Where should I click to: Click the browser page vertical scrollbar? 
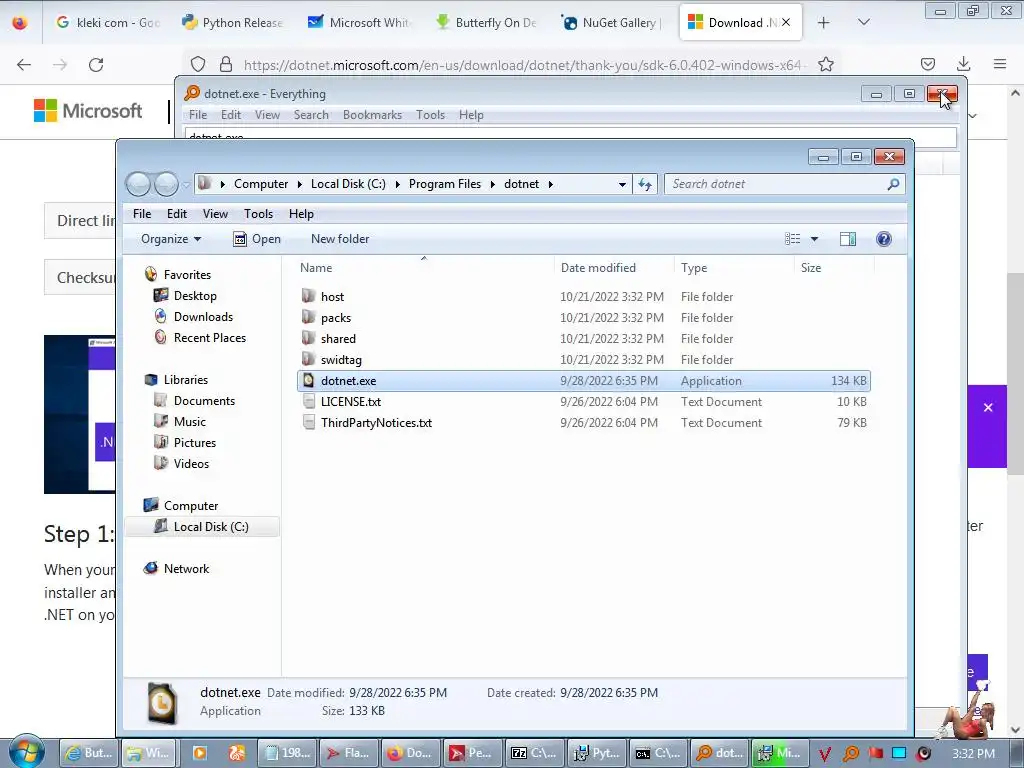(x=1015, y=372)
